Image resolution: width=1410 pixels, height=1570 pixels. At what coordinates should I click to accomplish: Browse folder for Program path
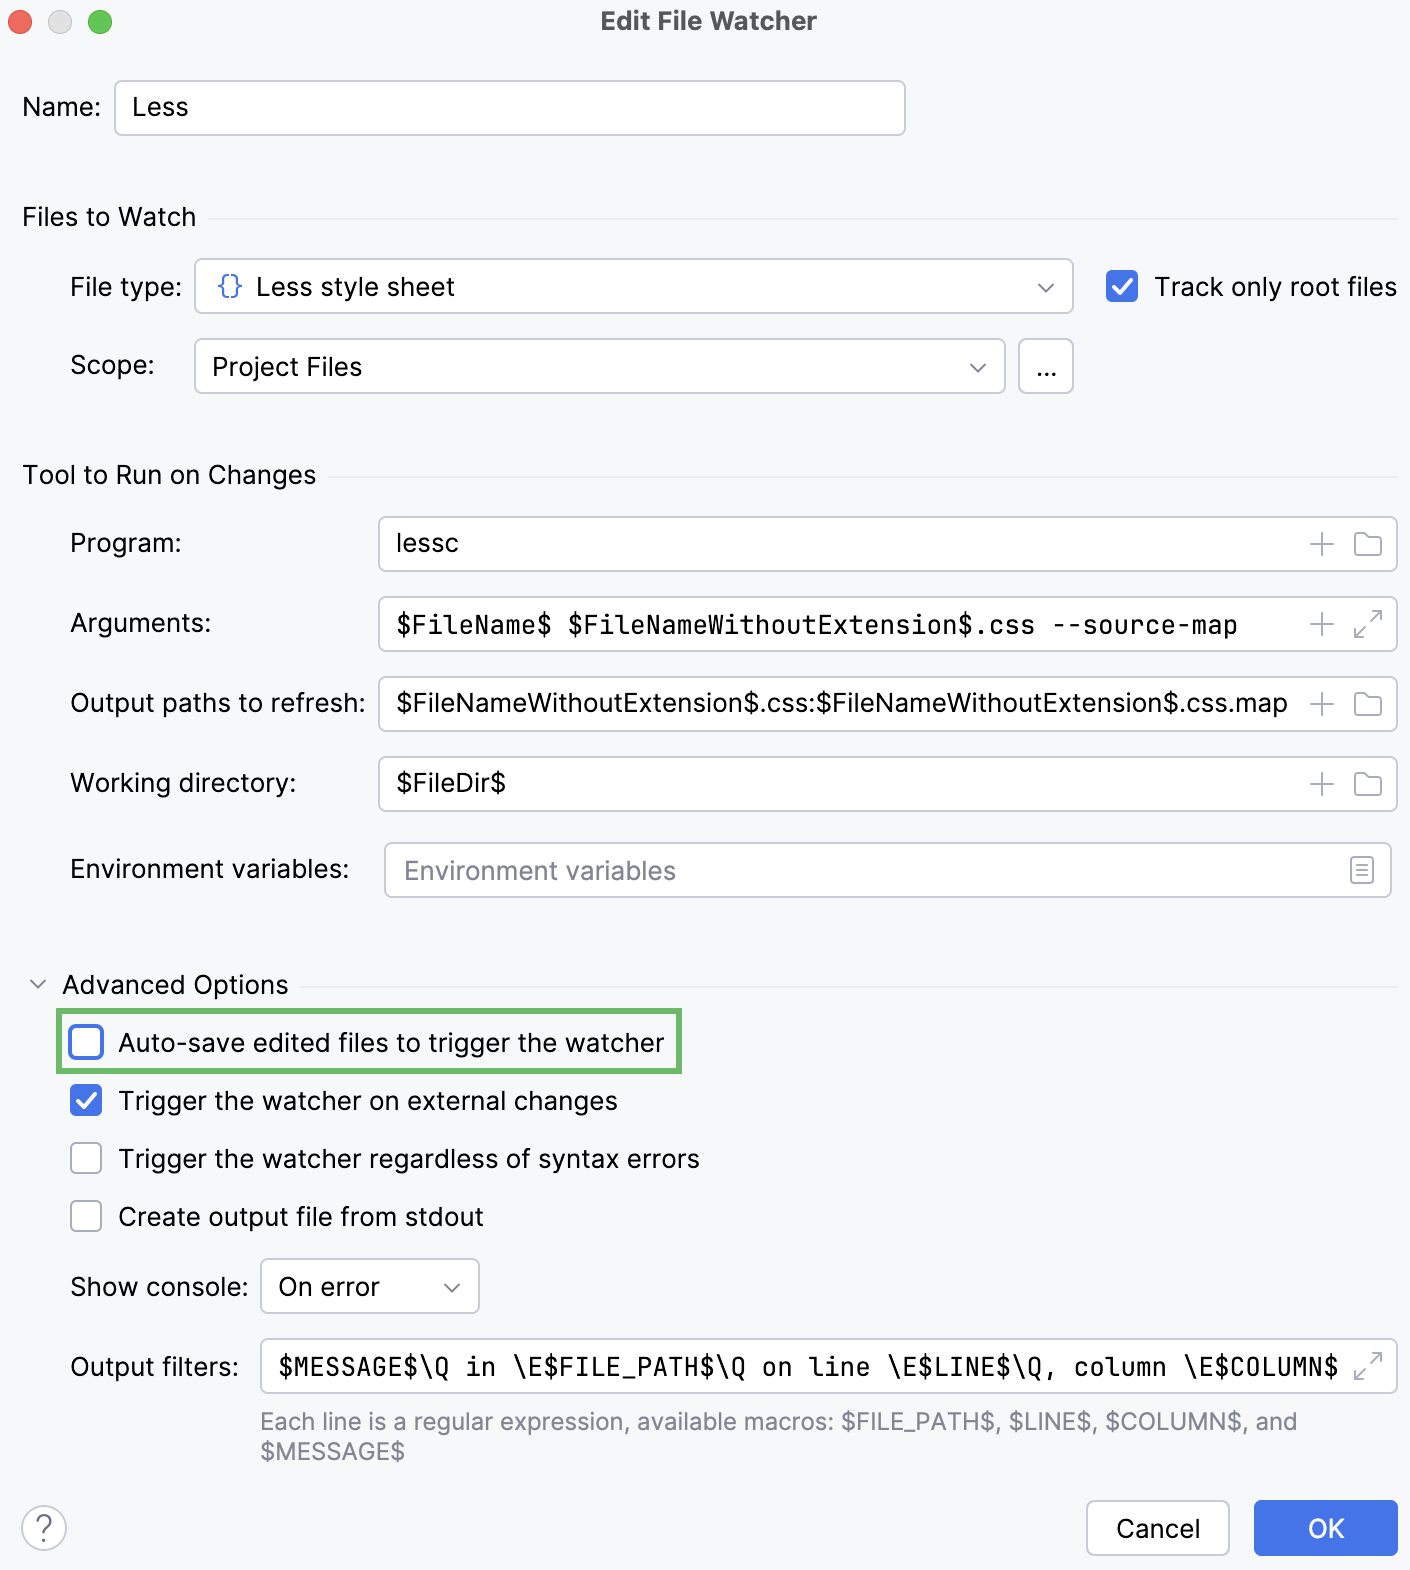[1367, 544]
